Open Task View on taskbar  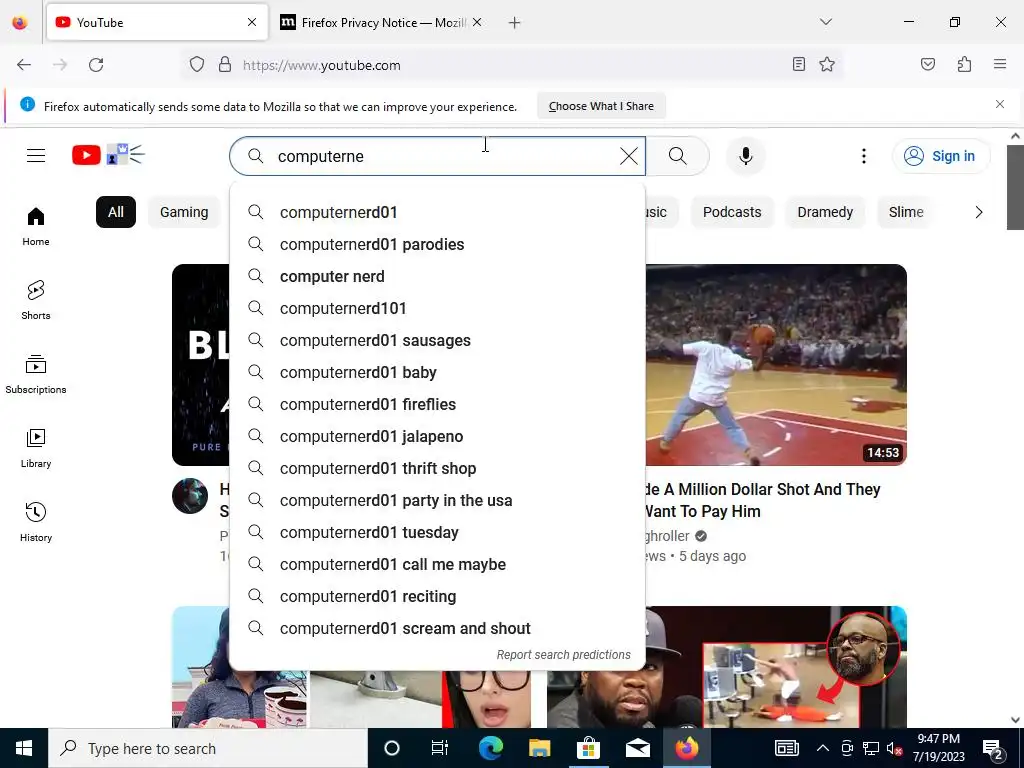point(440,748)
